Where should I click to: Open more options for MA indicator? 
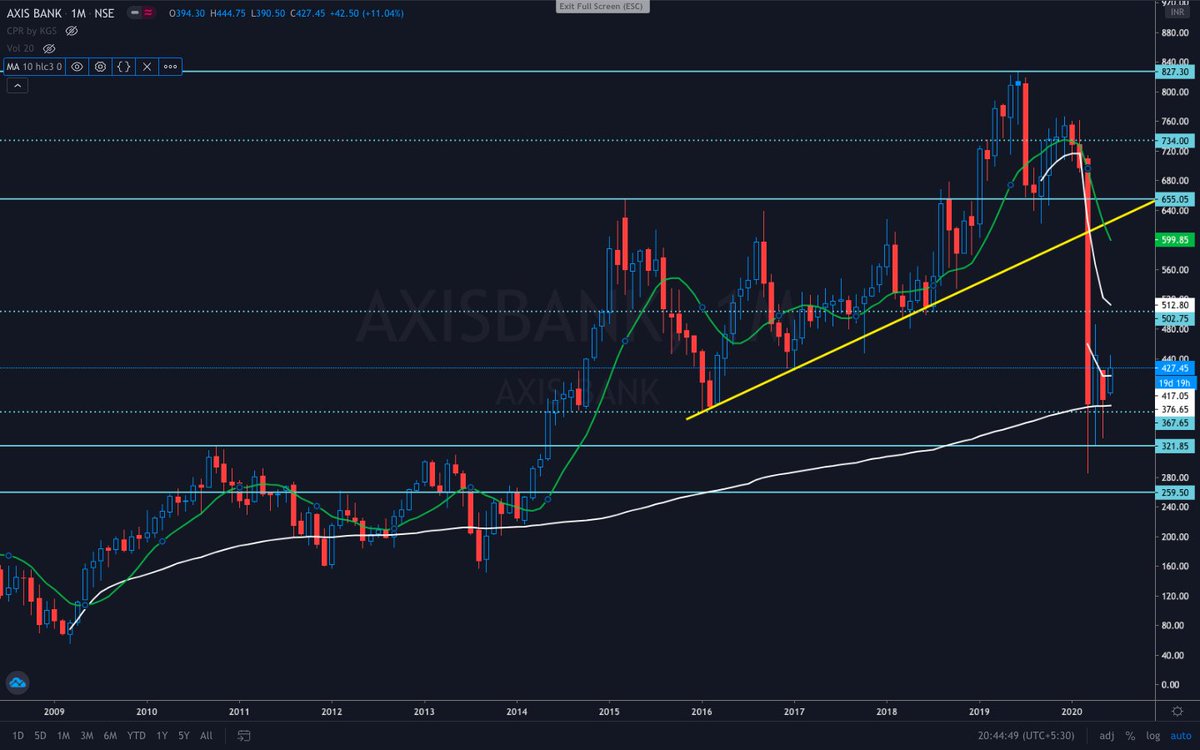(x=170, y=66)
